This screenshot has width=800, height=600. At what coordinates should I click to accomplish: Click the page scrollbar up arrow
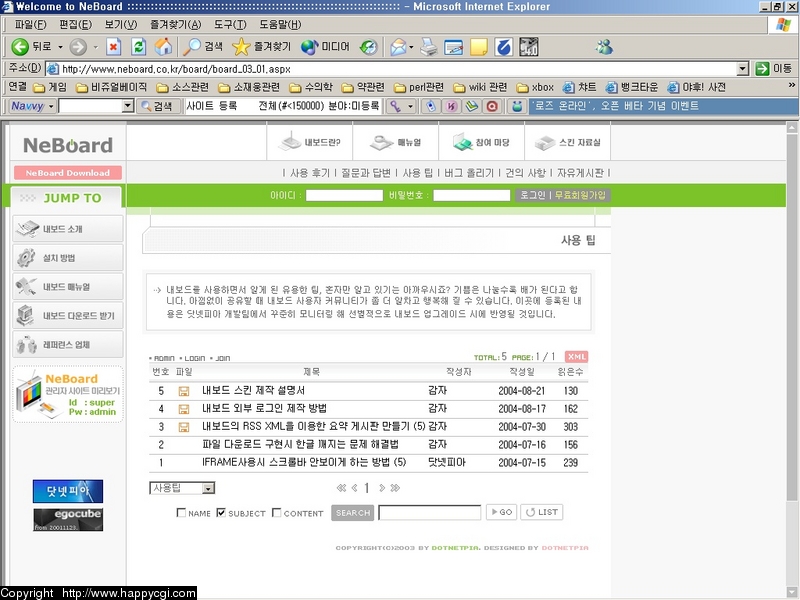pyautogui.click(x=791, y=128)
